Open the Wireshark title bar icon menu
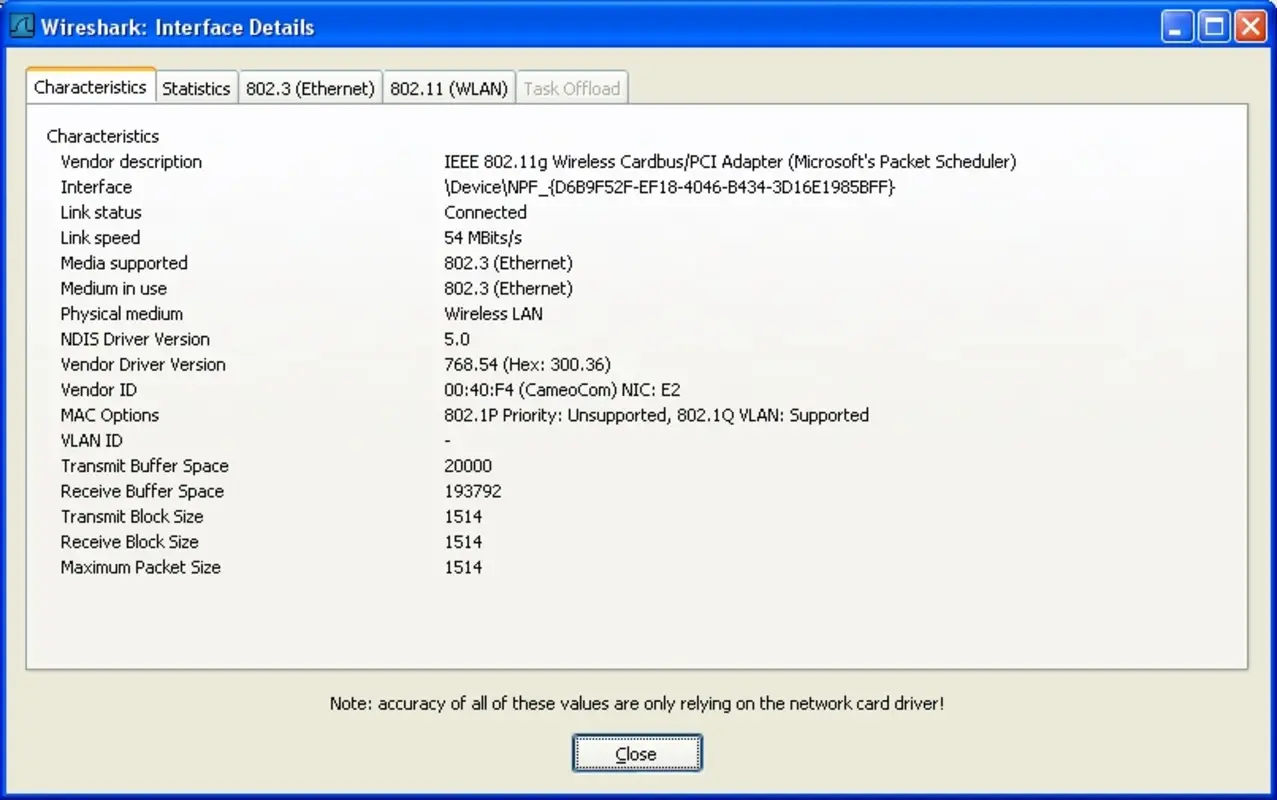 tap(20, 26)
